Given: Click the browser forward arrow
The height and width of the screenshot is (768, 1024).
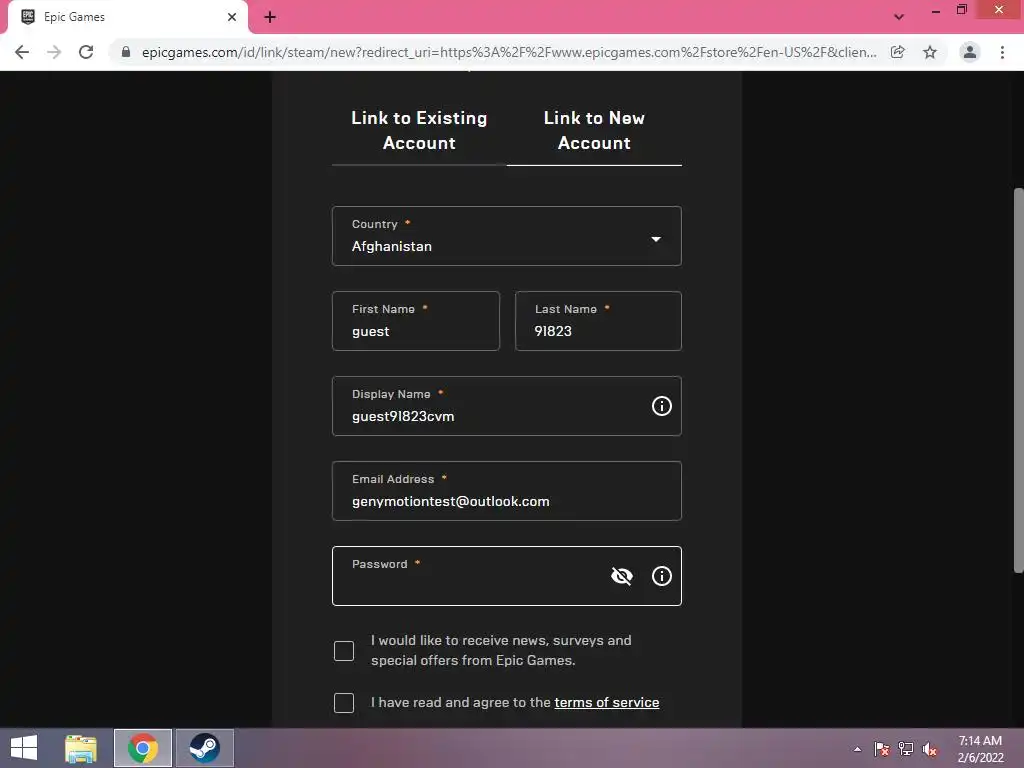Looking at the screenshot, I should [x=54, y=52].
